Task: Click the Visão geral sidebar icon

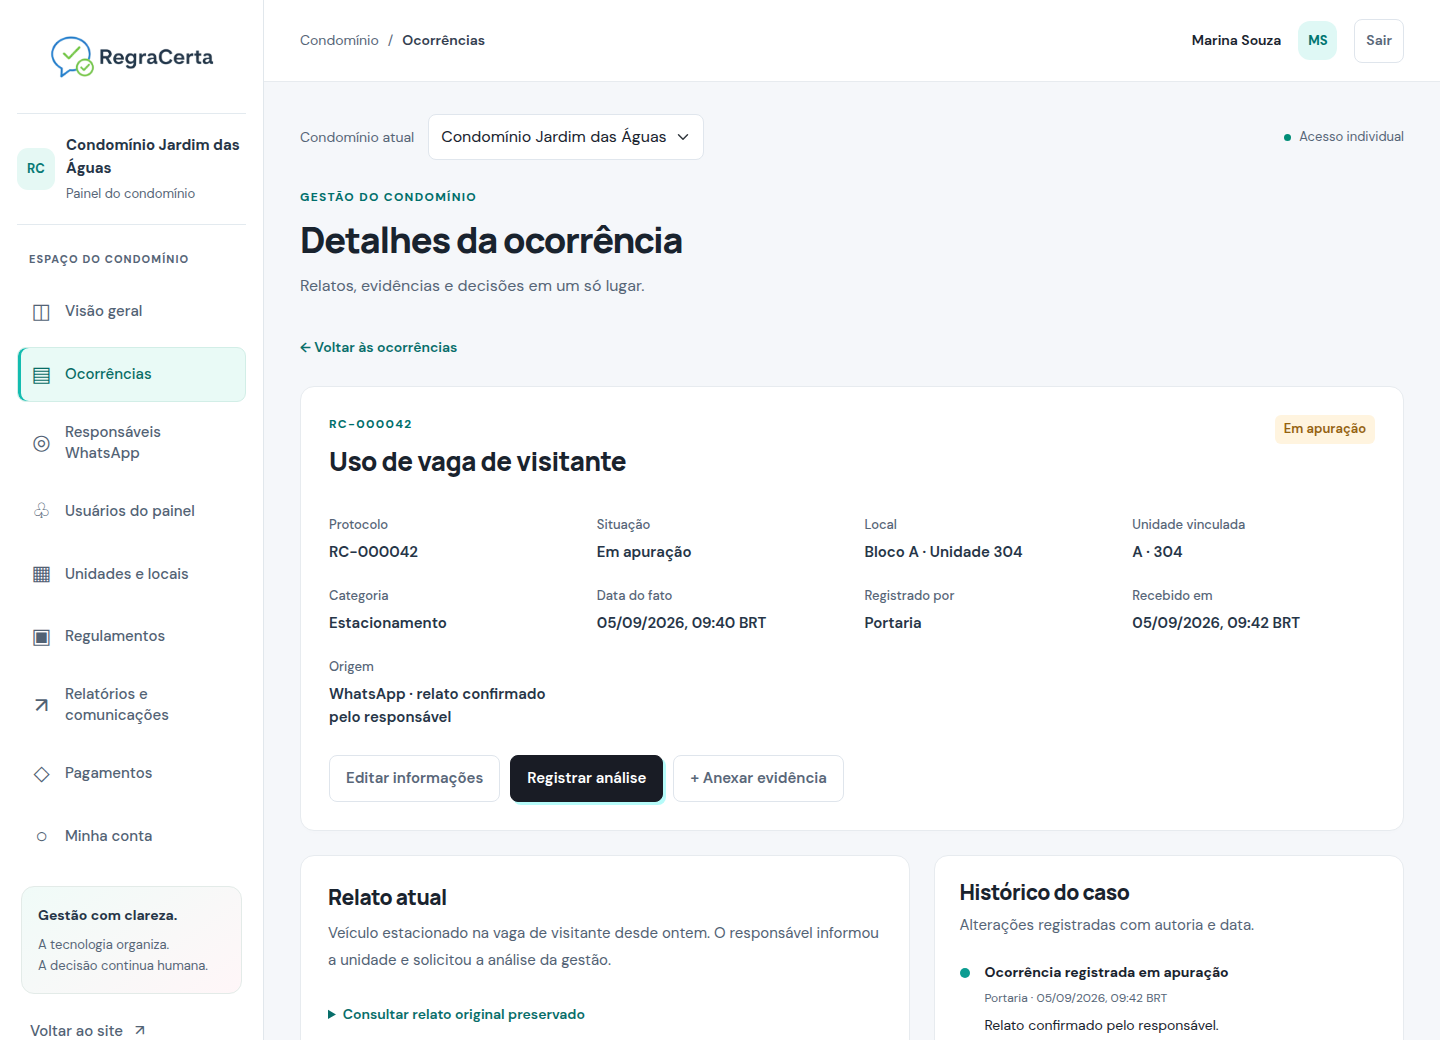Action: pos(41,312)
